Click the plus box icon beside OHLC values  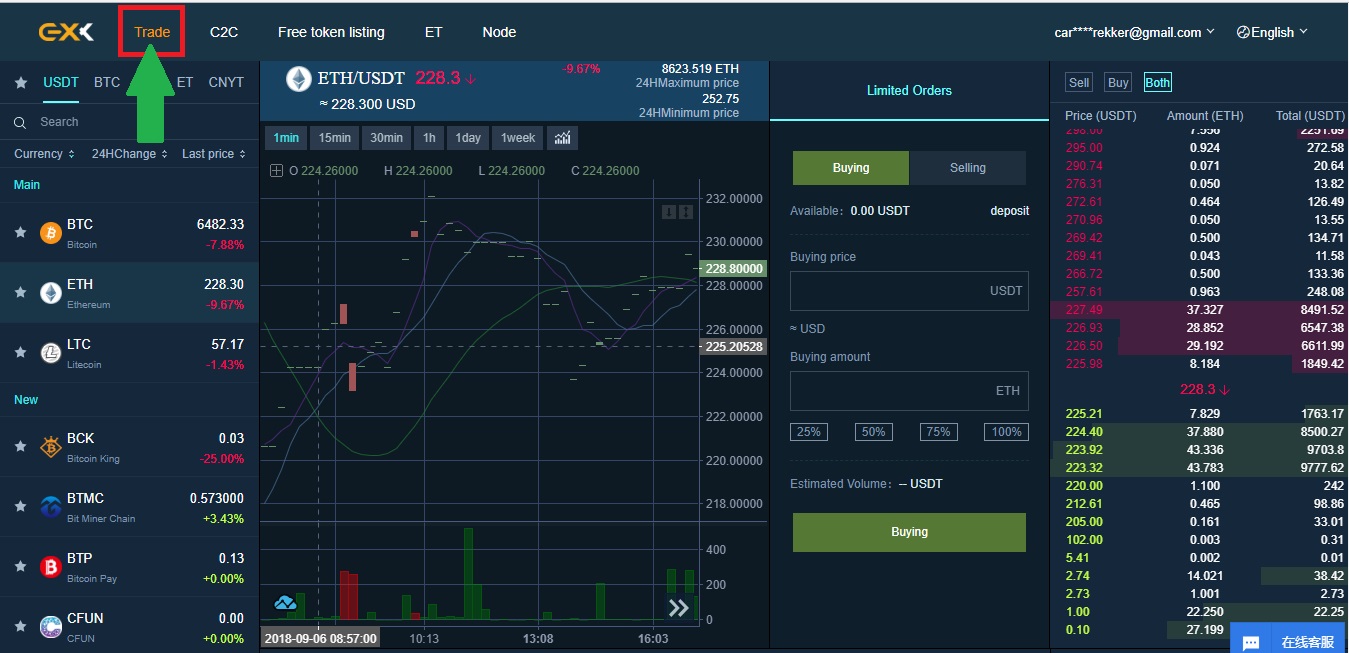pyautogui.click(x=276, y=171)
